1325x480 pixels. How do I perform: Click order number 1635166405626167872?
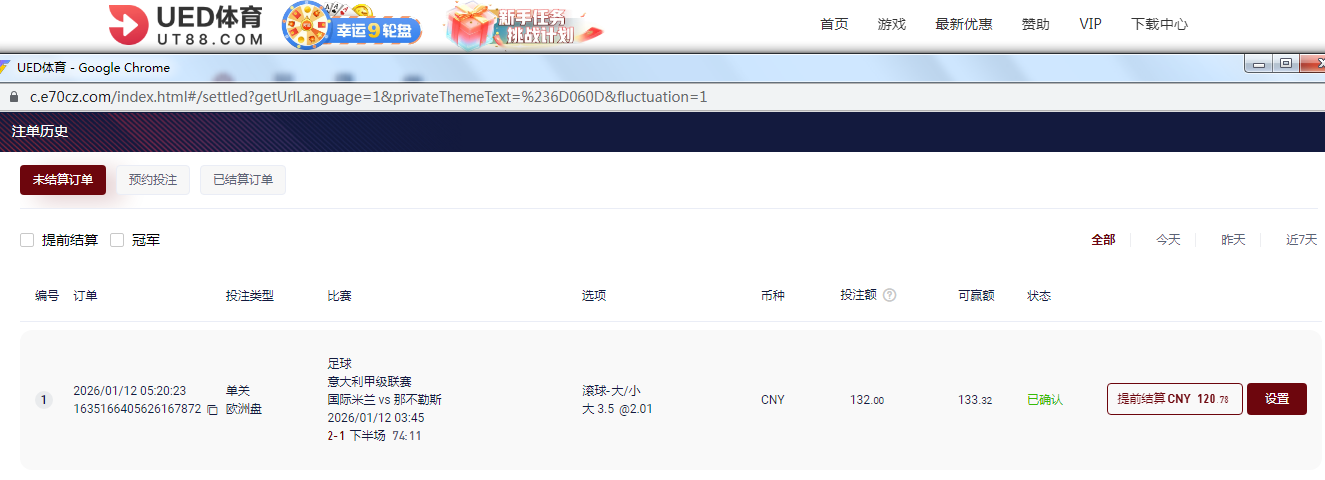137,409
